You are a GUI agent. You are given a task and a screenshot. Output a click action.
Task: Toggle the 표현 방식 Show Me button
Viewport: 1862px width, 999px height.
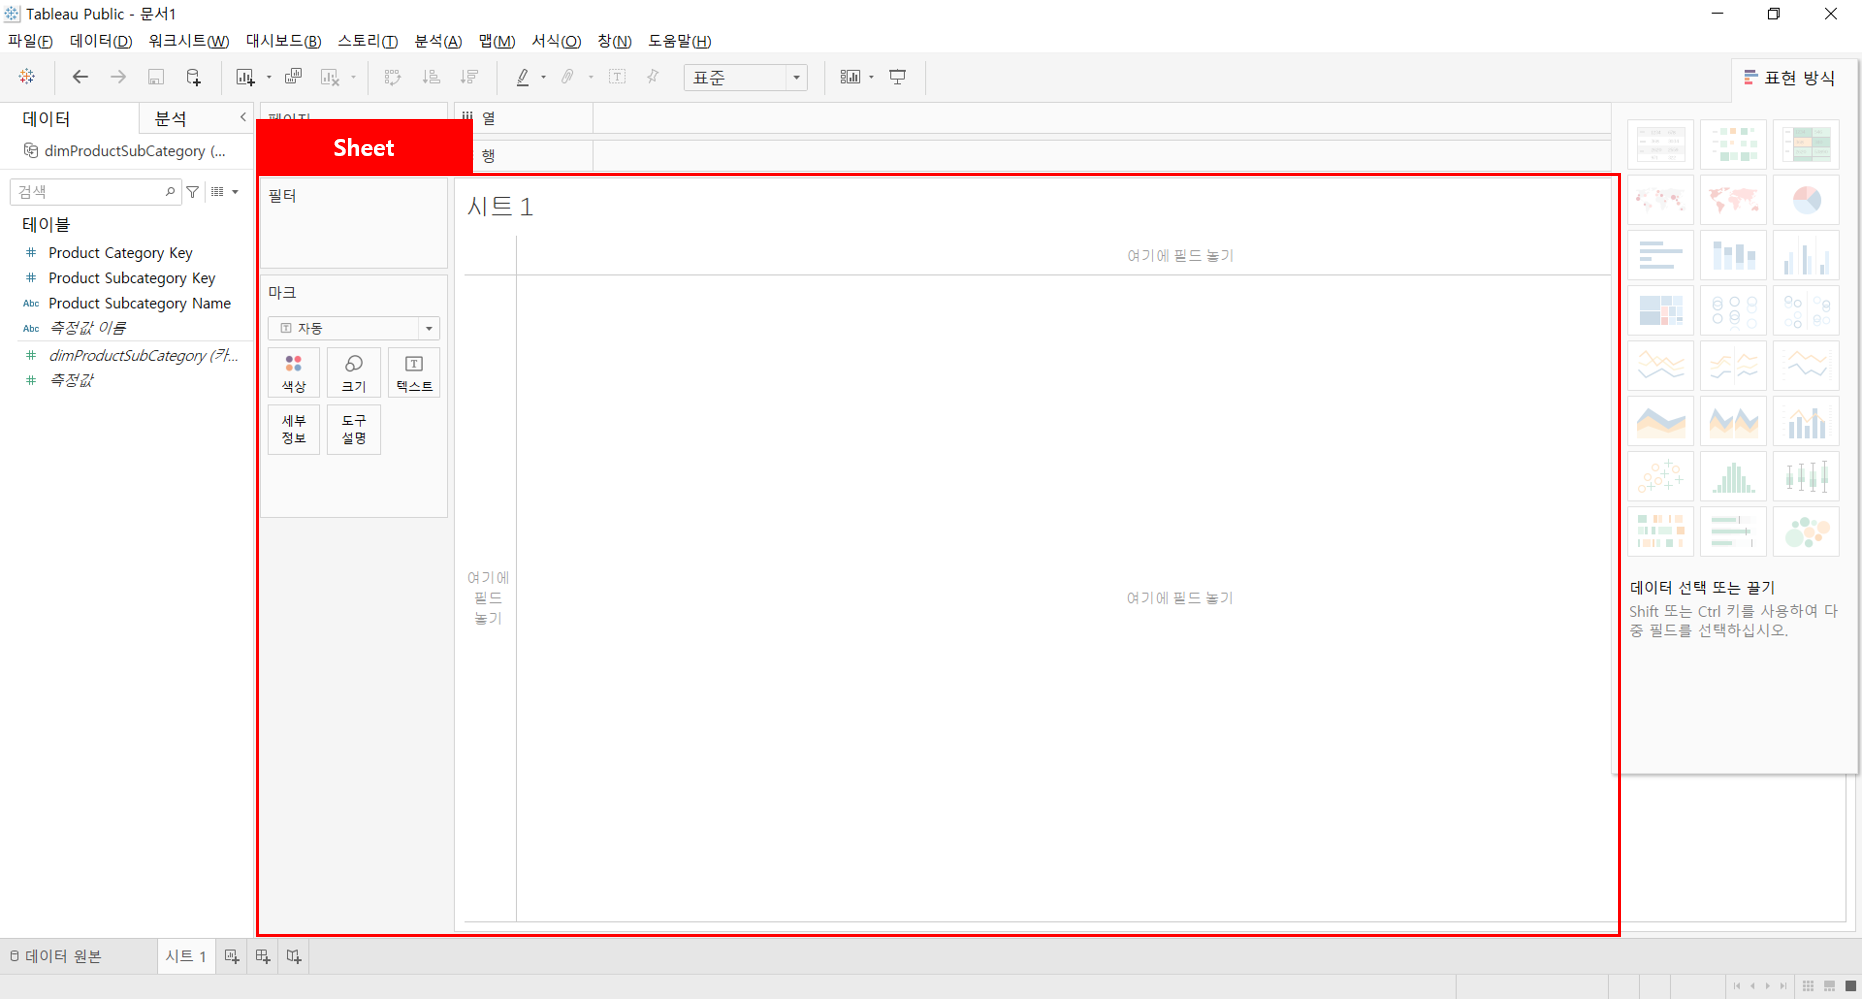(x=1790, y=78)
